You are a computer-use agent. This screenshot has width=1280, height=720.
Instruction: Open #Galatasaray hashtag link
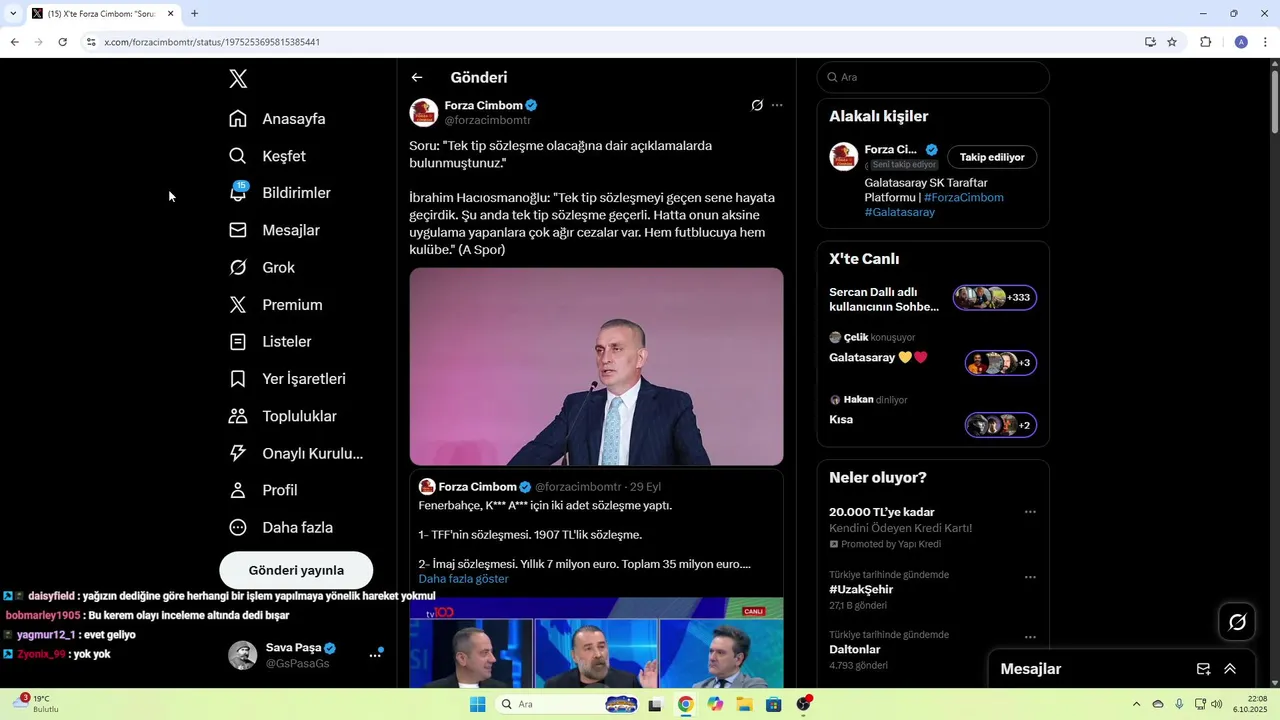click(900, 212)
